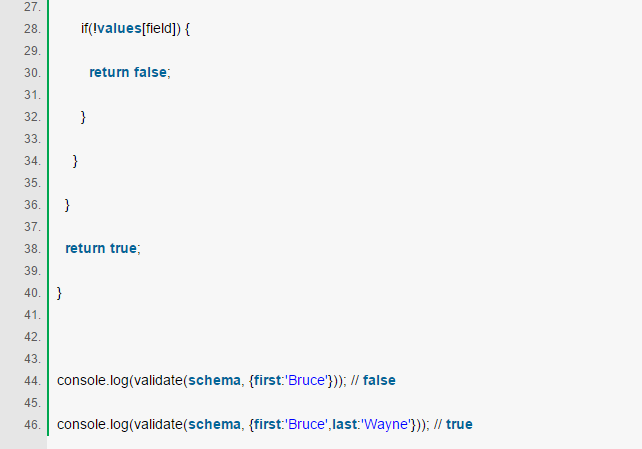The height and width of the screenshot is (449, 642).
Task: Click line number 28 in gutter
Action: (32, 29)
